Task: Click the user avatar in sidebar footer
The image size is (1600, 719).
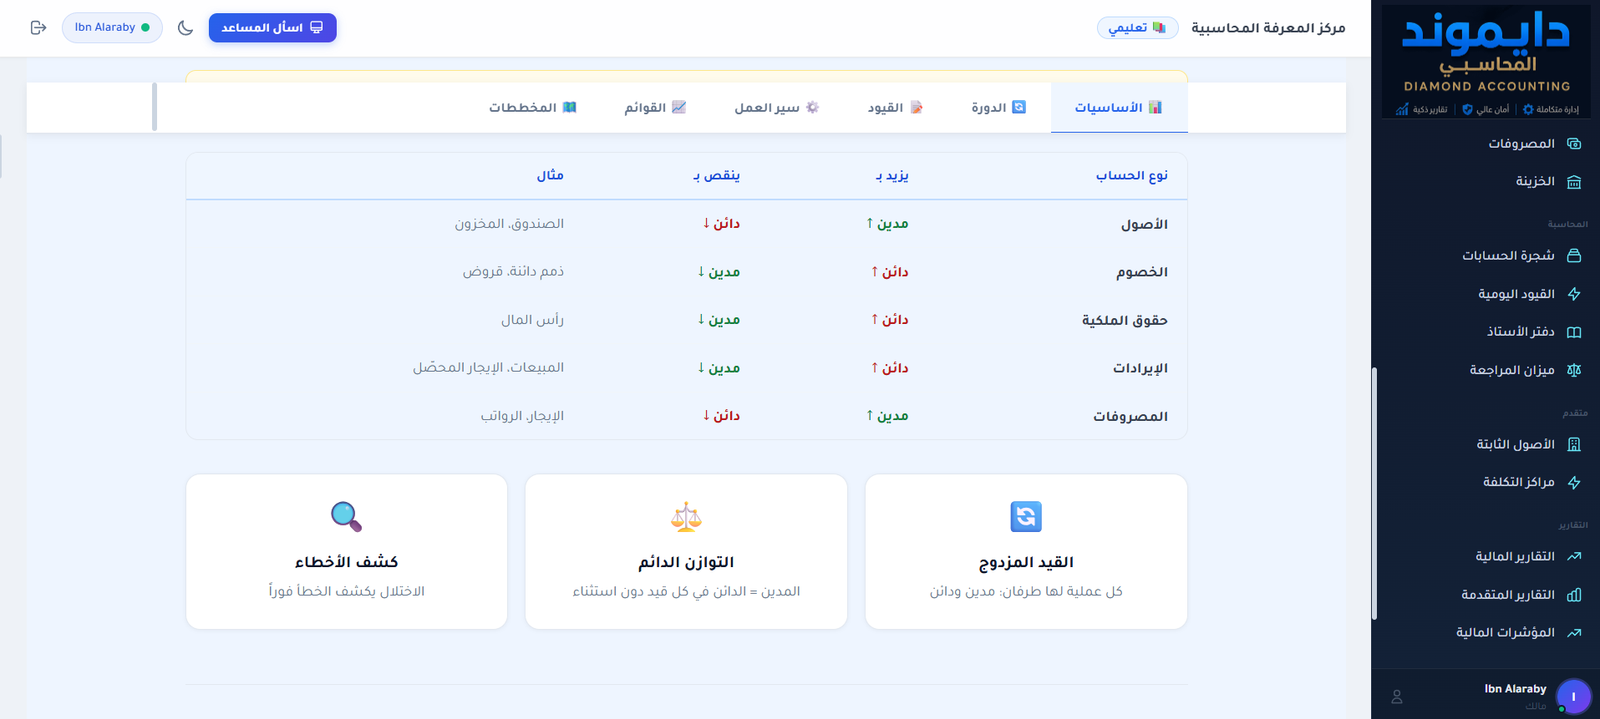Action: (x=1573, y=696)
